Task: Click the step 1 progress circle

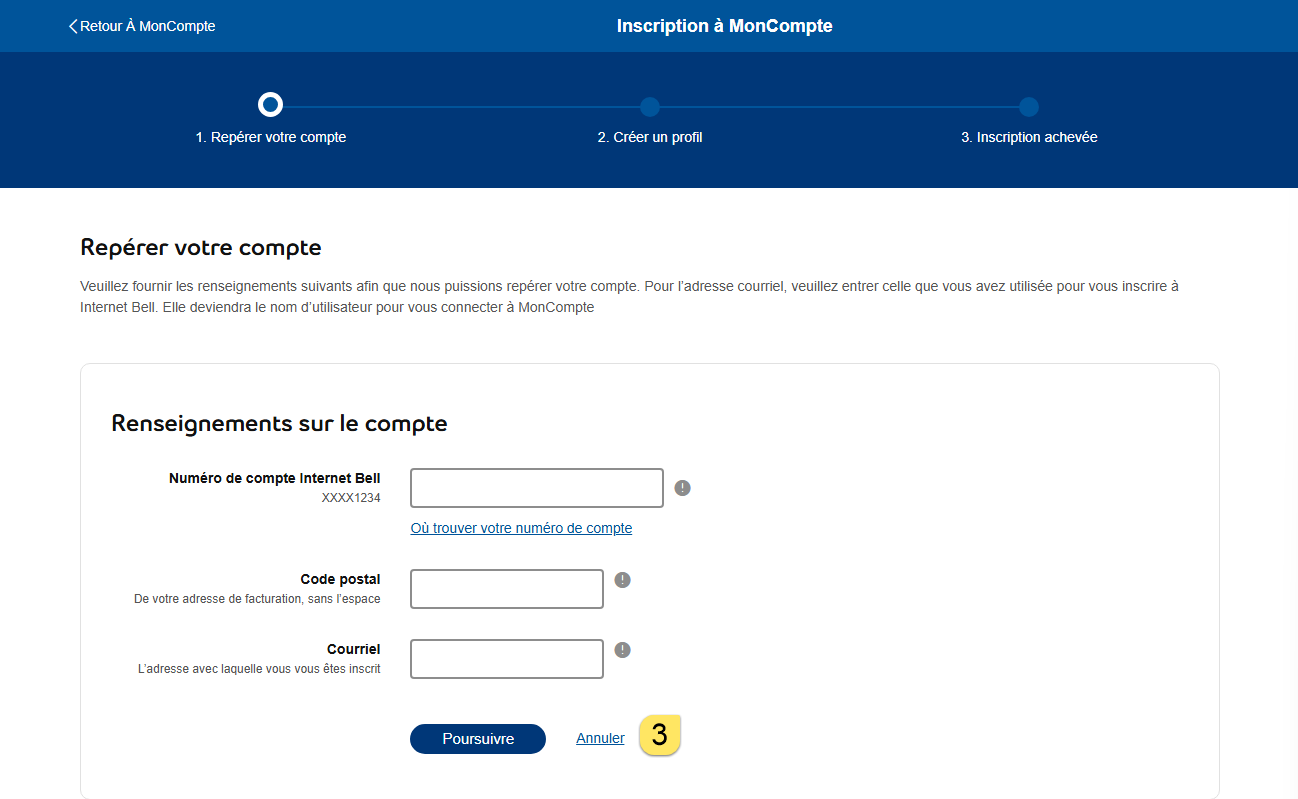Action: click(270, 105)
